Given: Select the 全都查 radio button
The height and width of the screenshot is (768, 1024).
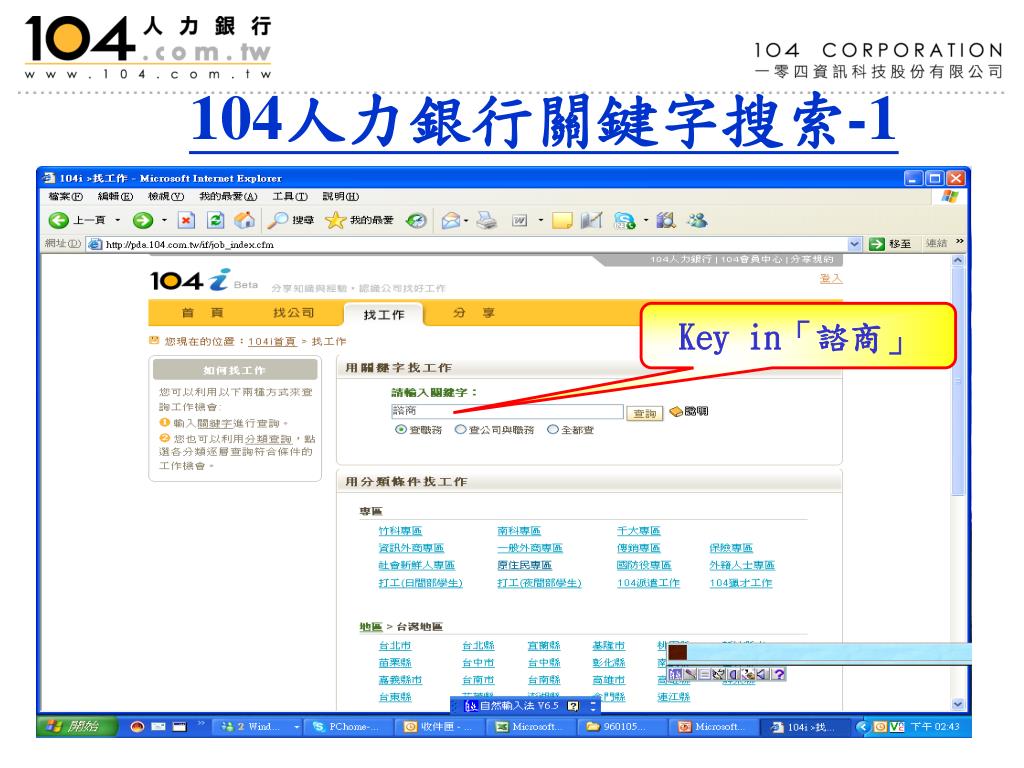Looking at the screenshot, I should coord(552,430).
